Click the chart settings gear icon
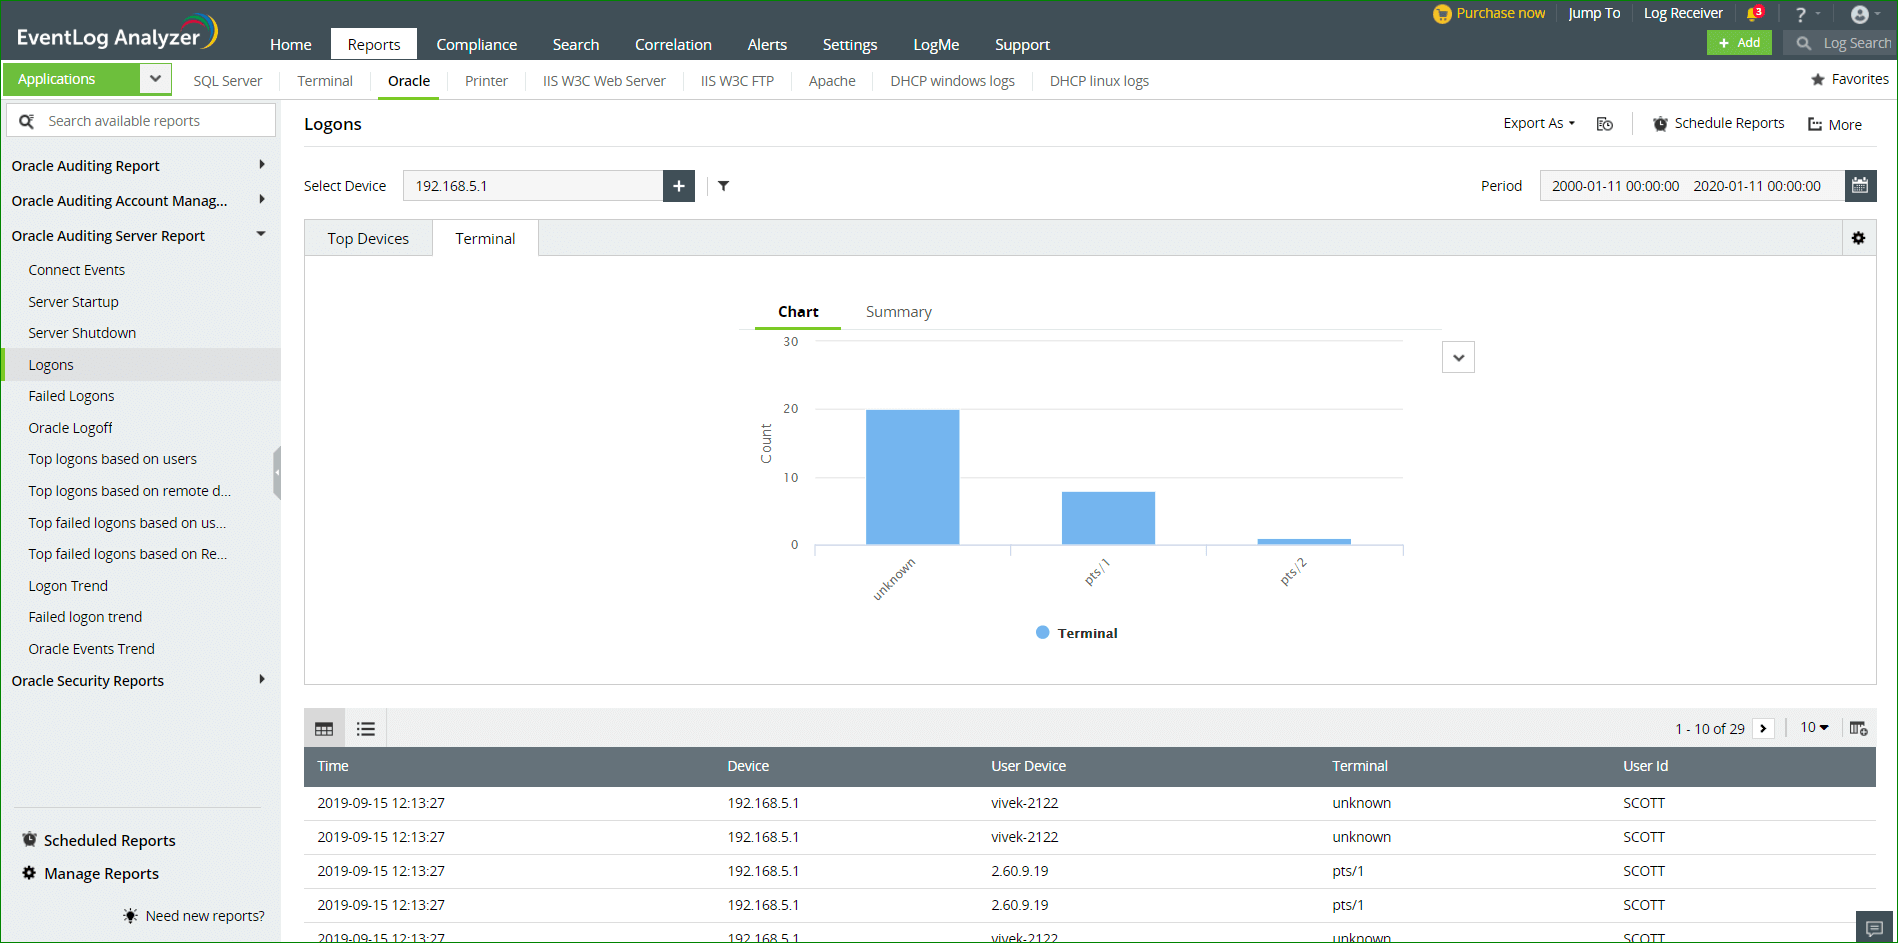Image resolution: width=1898 pixels, height=943 pixels. click(x=1859, y=238)
